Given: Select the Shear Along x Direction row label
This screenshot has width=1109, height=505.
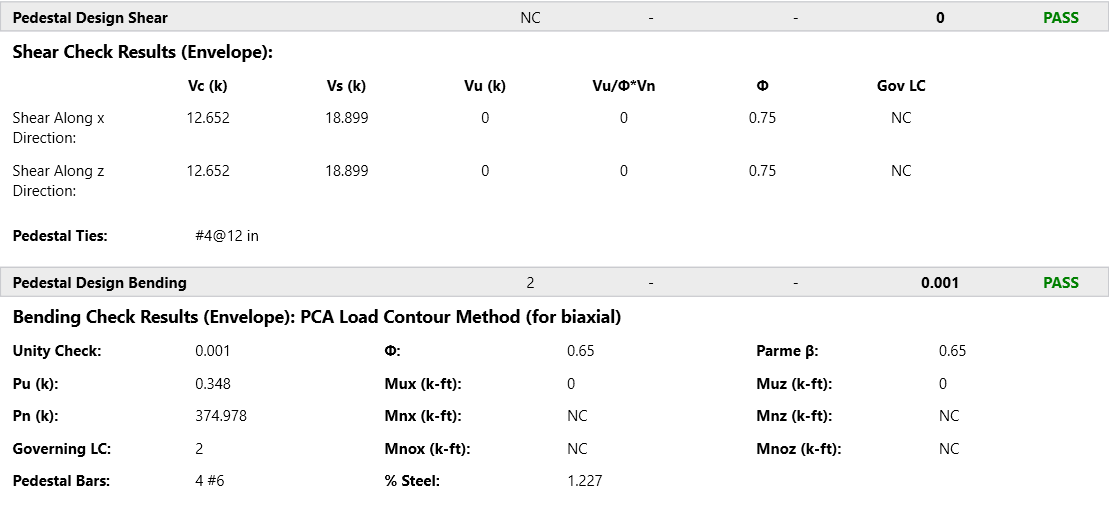Looking at the screenshot, I should click(x=58, y=127).
